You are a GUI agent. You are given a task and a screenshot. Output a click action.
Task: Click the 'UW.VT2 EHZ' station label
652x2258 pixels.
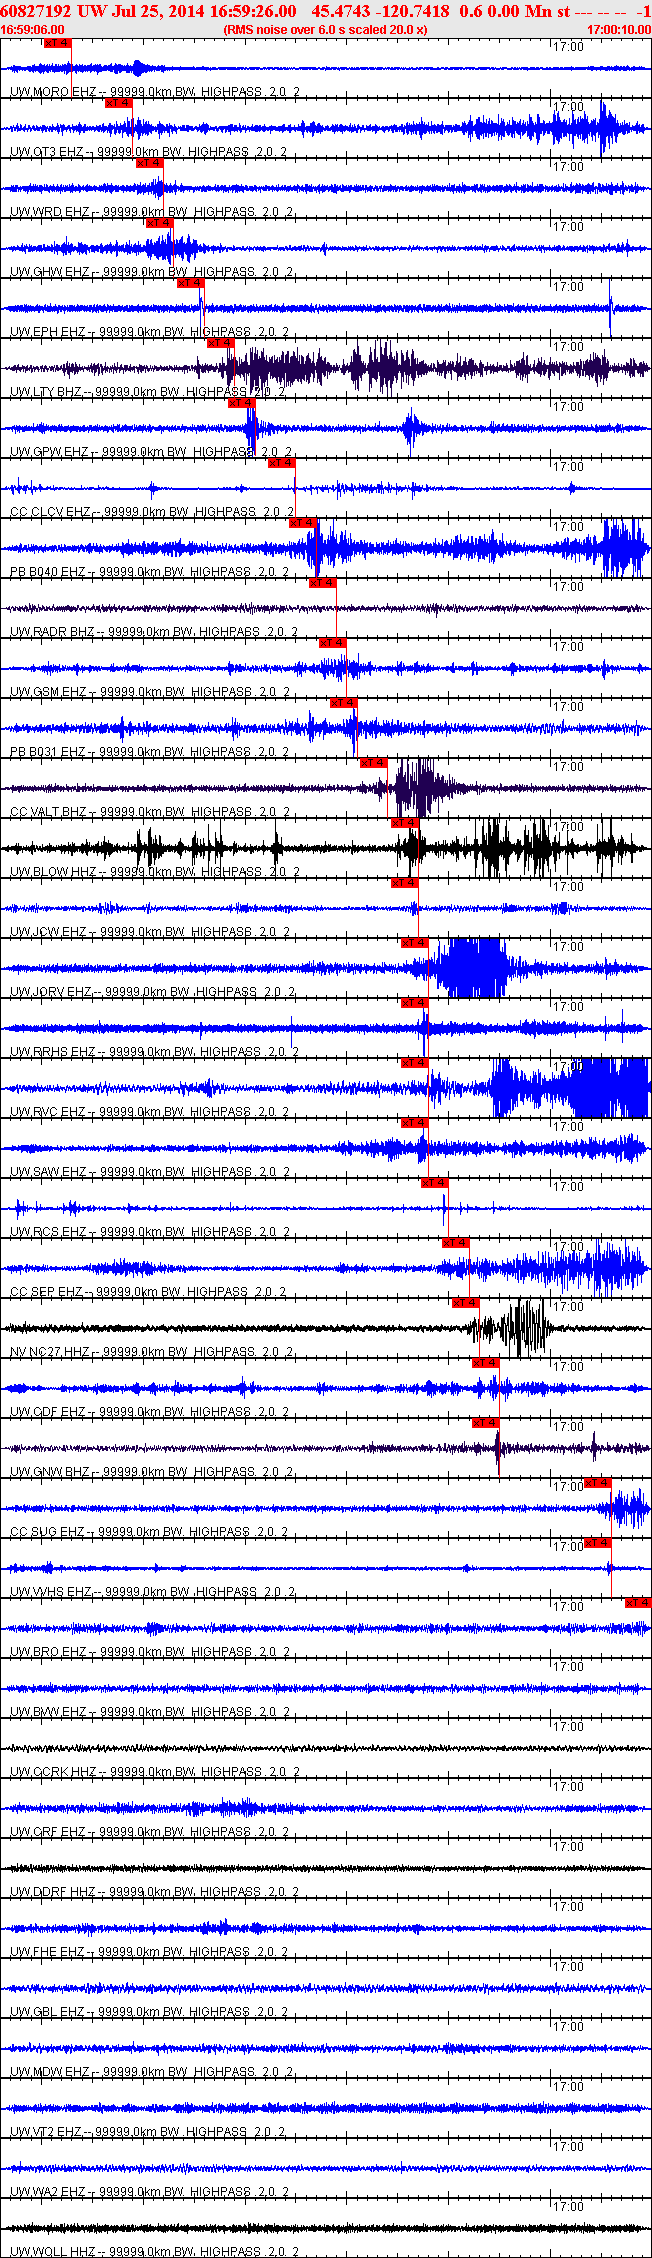point(46,2132)
